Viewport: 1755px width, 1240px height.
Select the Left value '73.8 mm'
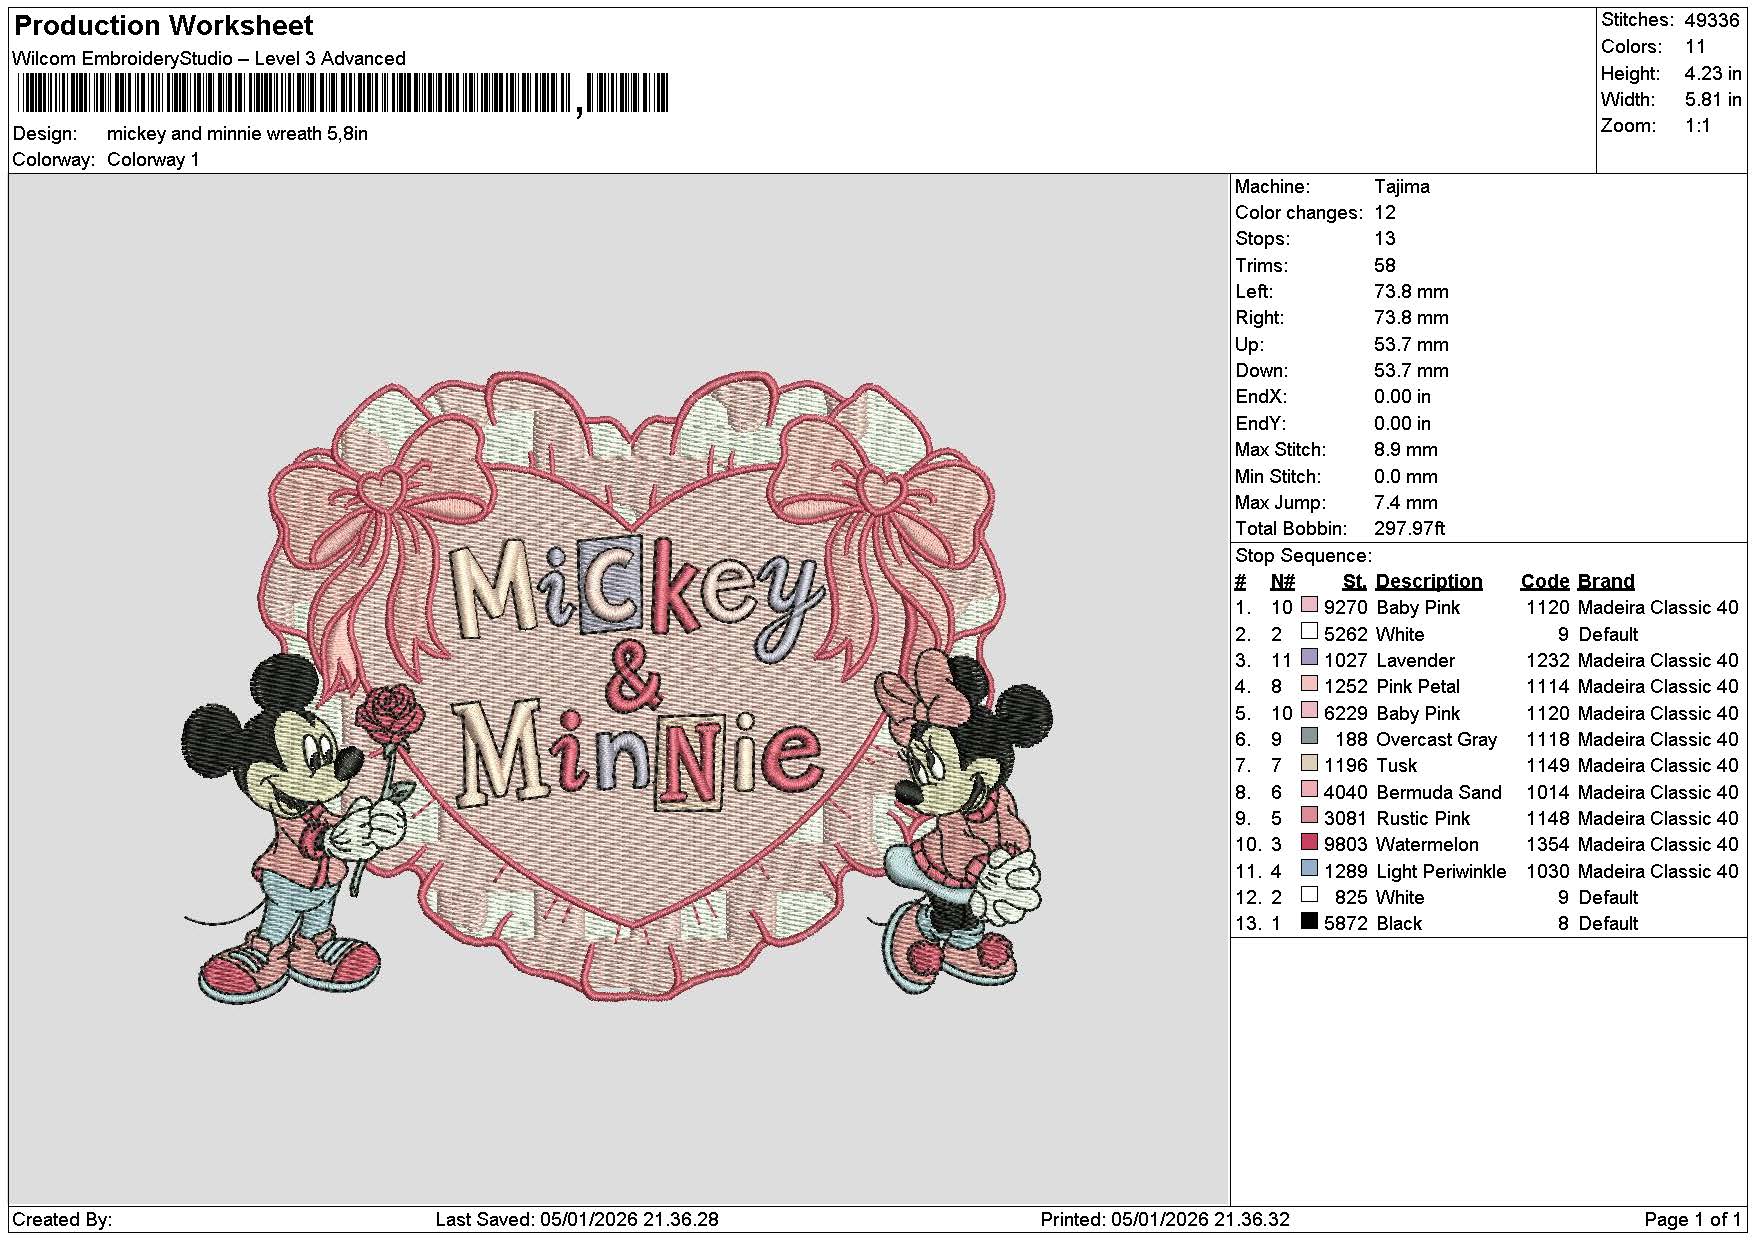(1411, 291)
